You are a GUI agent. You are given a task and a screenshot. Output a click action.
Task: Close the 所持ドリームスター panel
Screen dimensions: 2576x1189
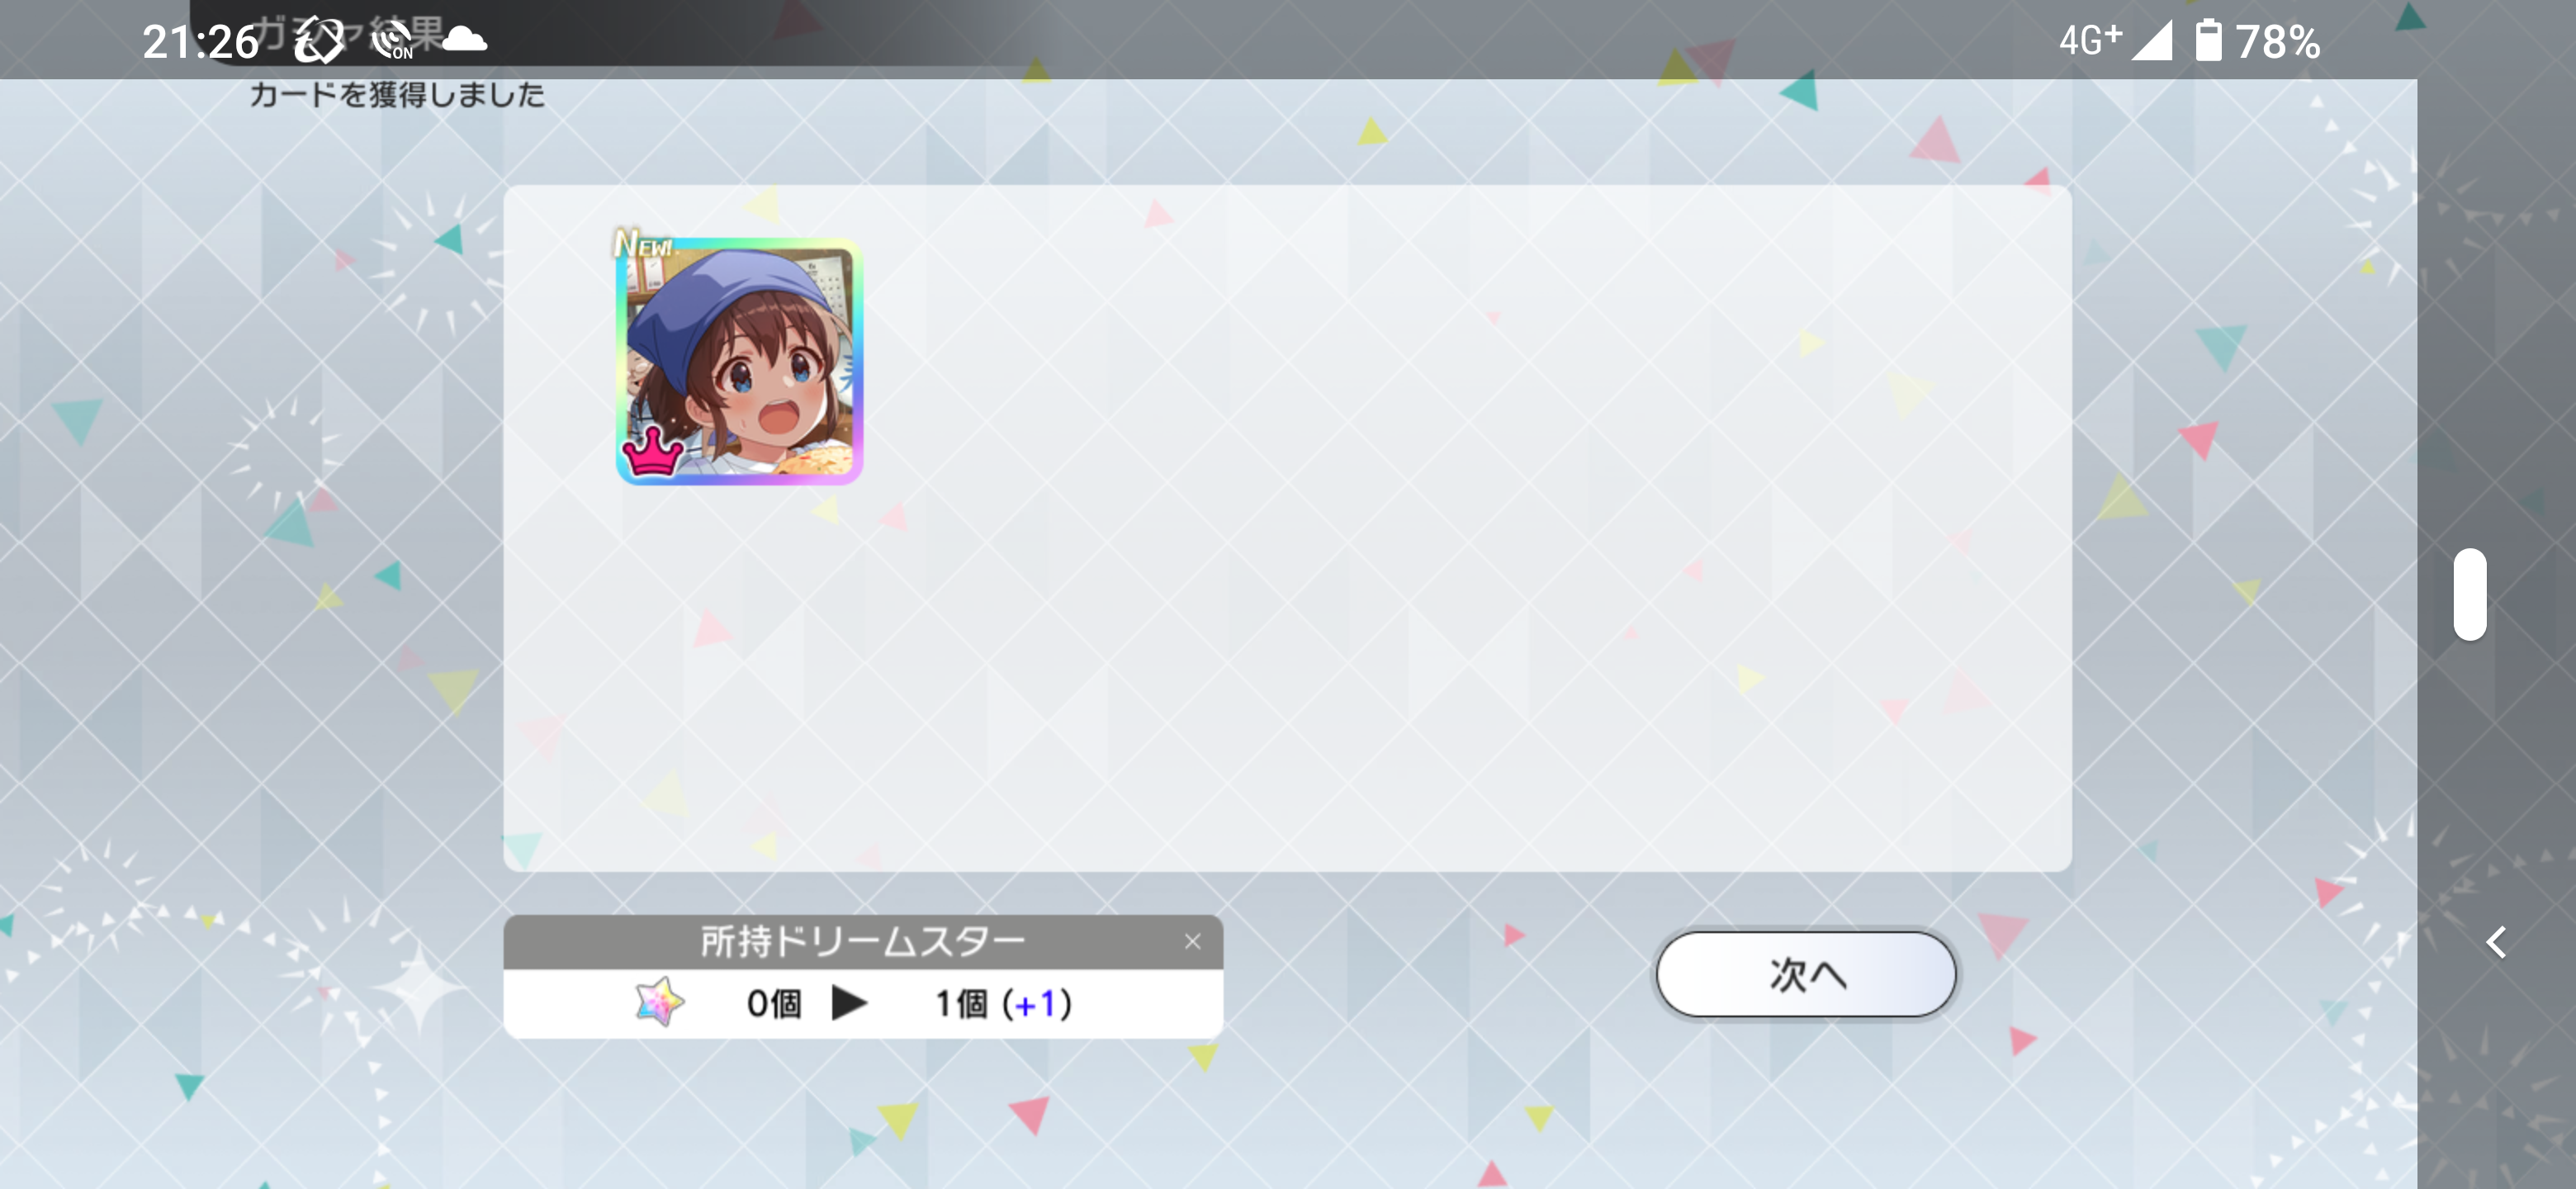coord(1192,941)
